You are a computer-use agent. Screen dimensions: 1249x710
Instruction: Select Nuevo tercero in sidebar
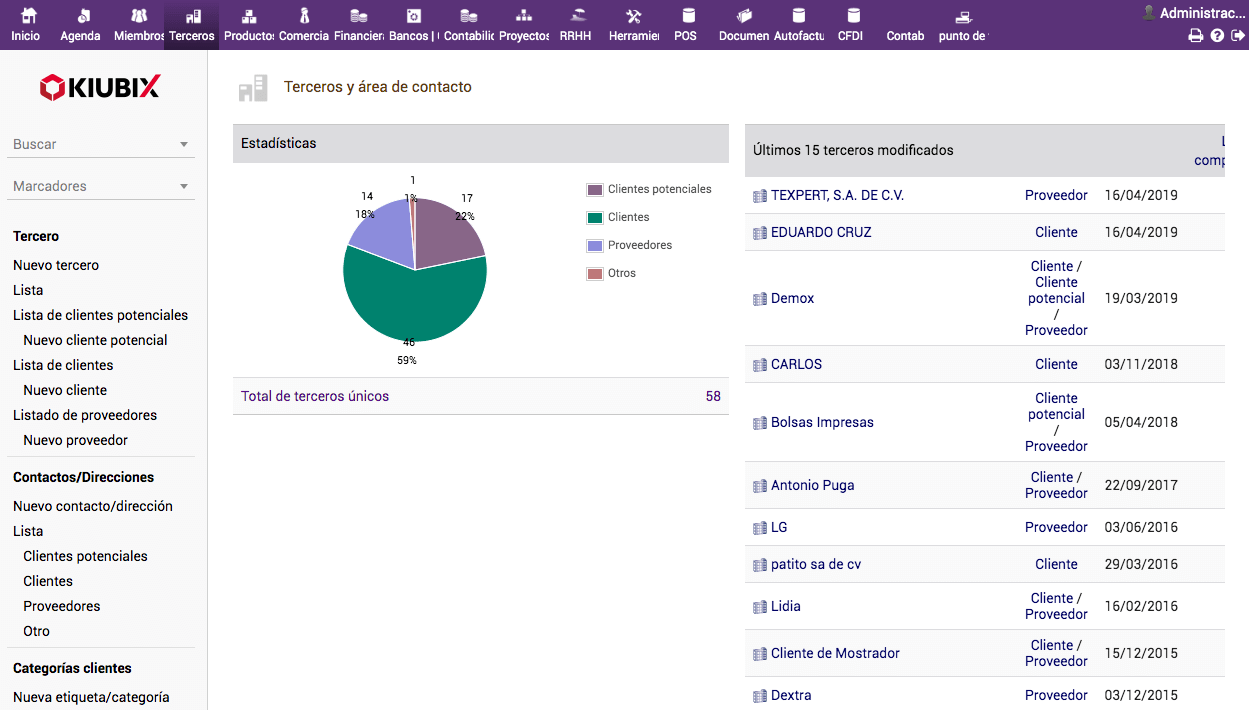[x=56, y=265]
